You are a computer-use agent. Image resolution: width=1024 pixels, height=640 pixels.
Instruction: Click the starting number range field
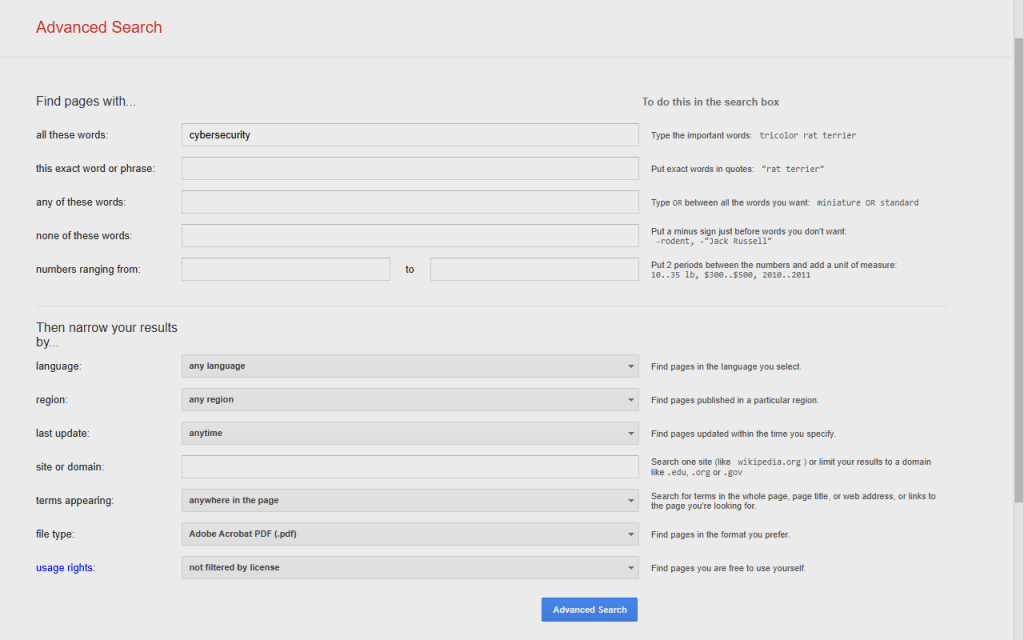285,269
